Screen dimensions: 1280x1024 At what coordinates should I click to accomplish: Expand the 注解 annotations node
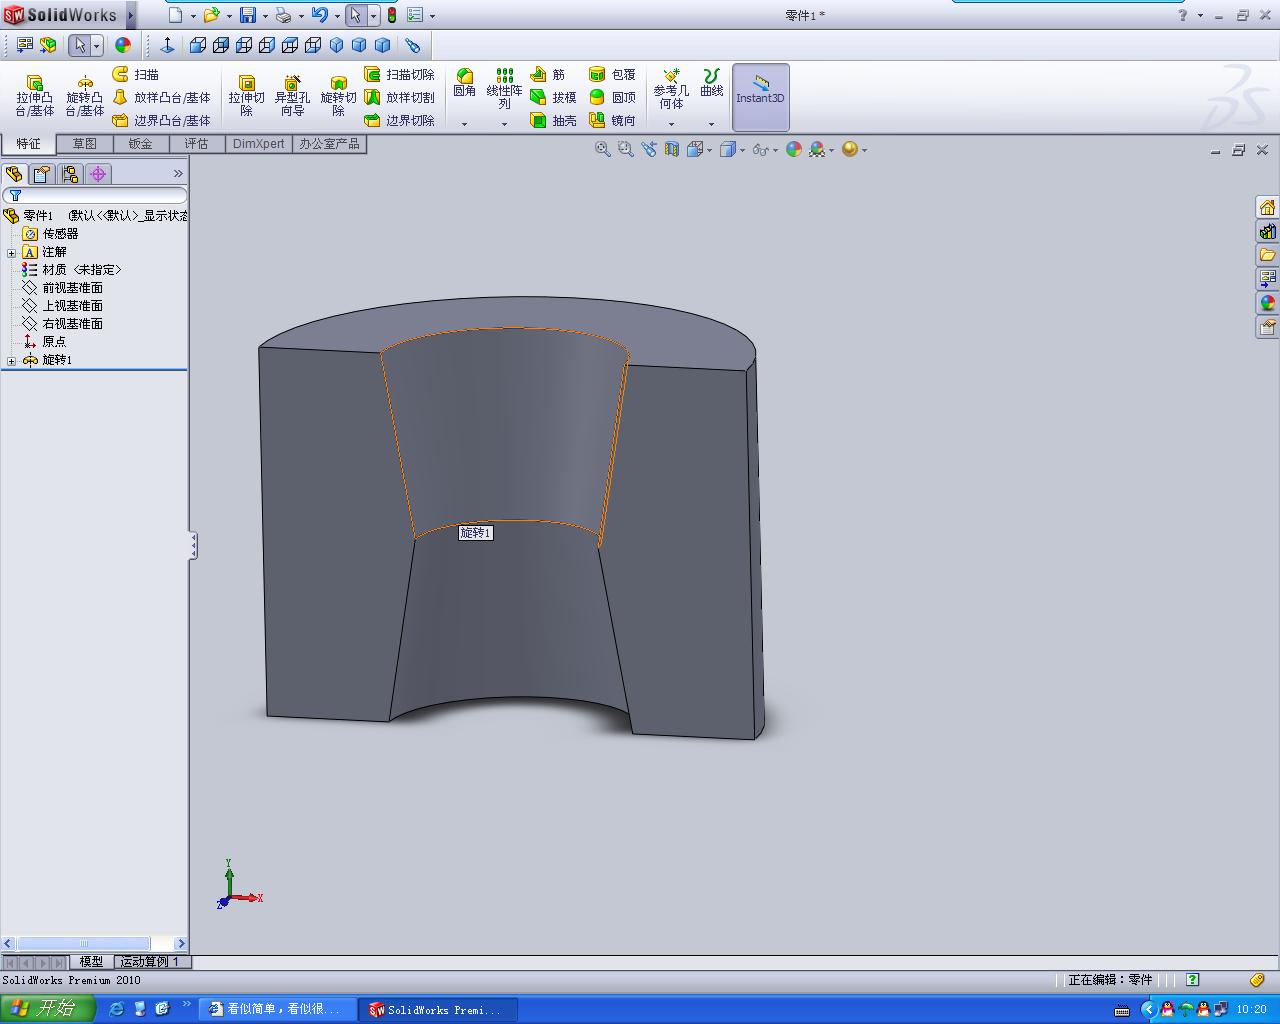coord(12,252)
